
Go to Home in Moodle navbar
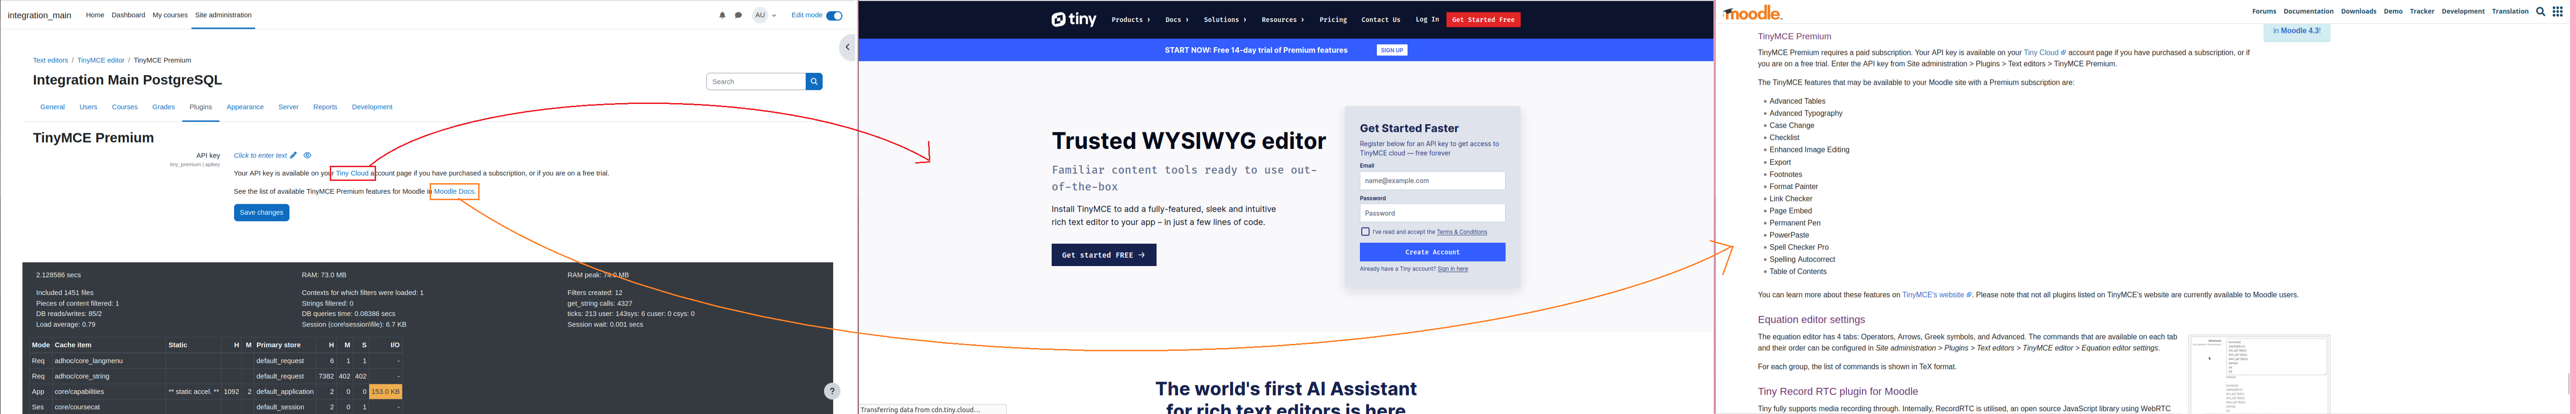(95, 15)
